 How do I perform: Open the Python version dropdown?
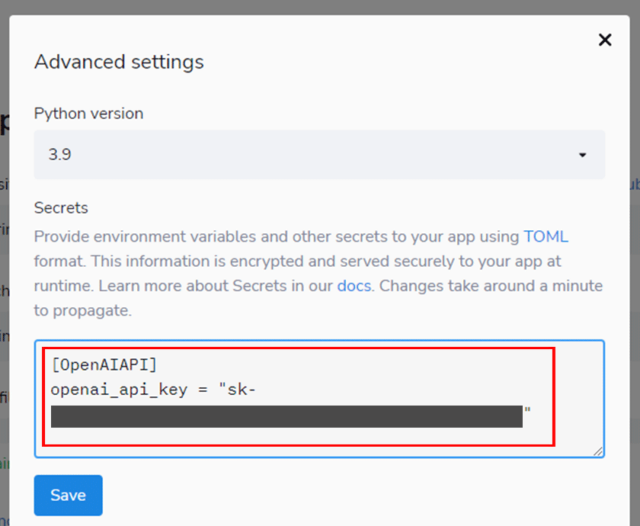point(318,155)
